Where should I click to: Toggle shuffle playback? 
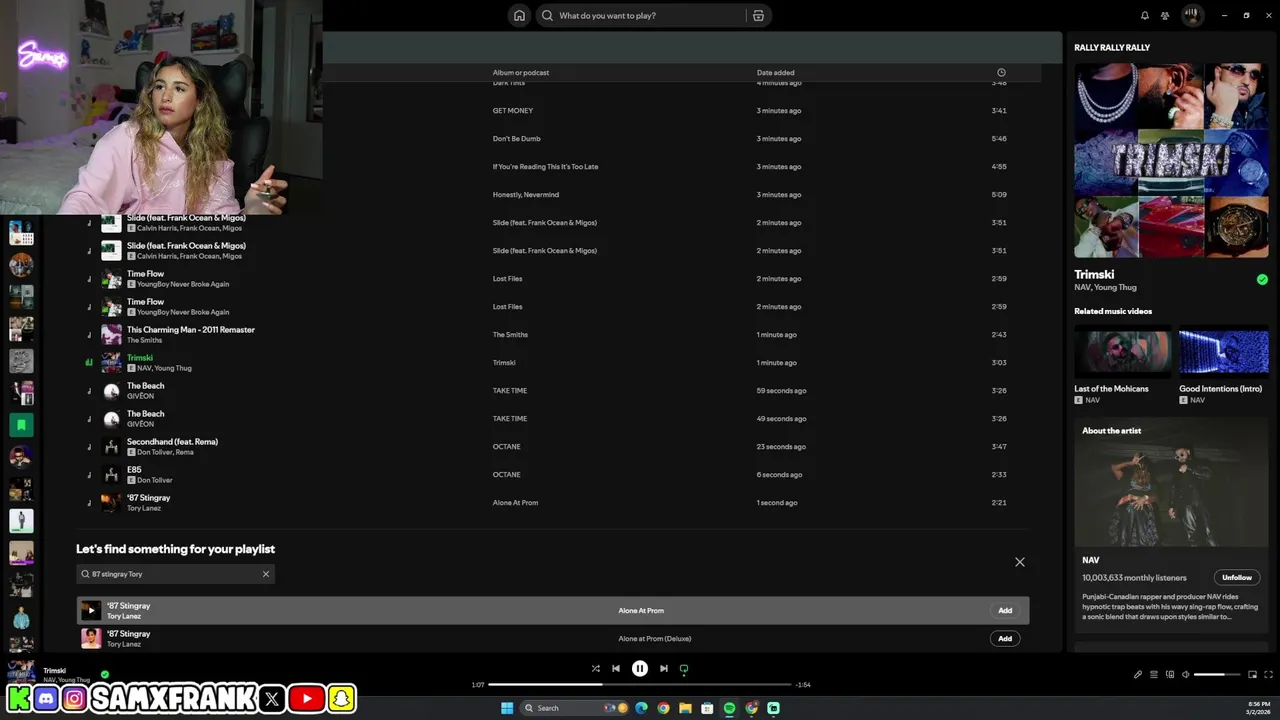pos(595,668)
